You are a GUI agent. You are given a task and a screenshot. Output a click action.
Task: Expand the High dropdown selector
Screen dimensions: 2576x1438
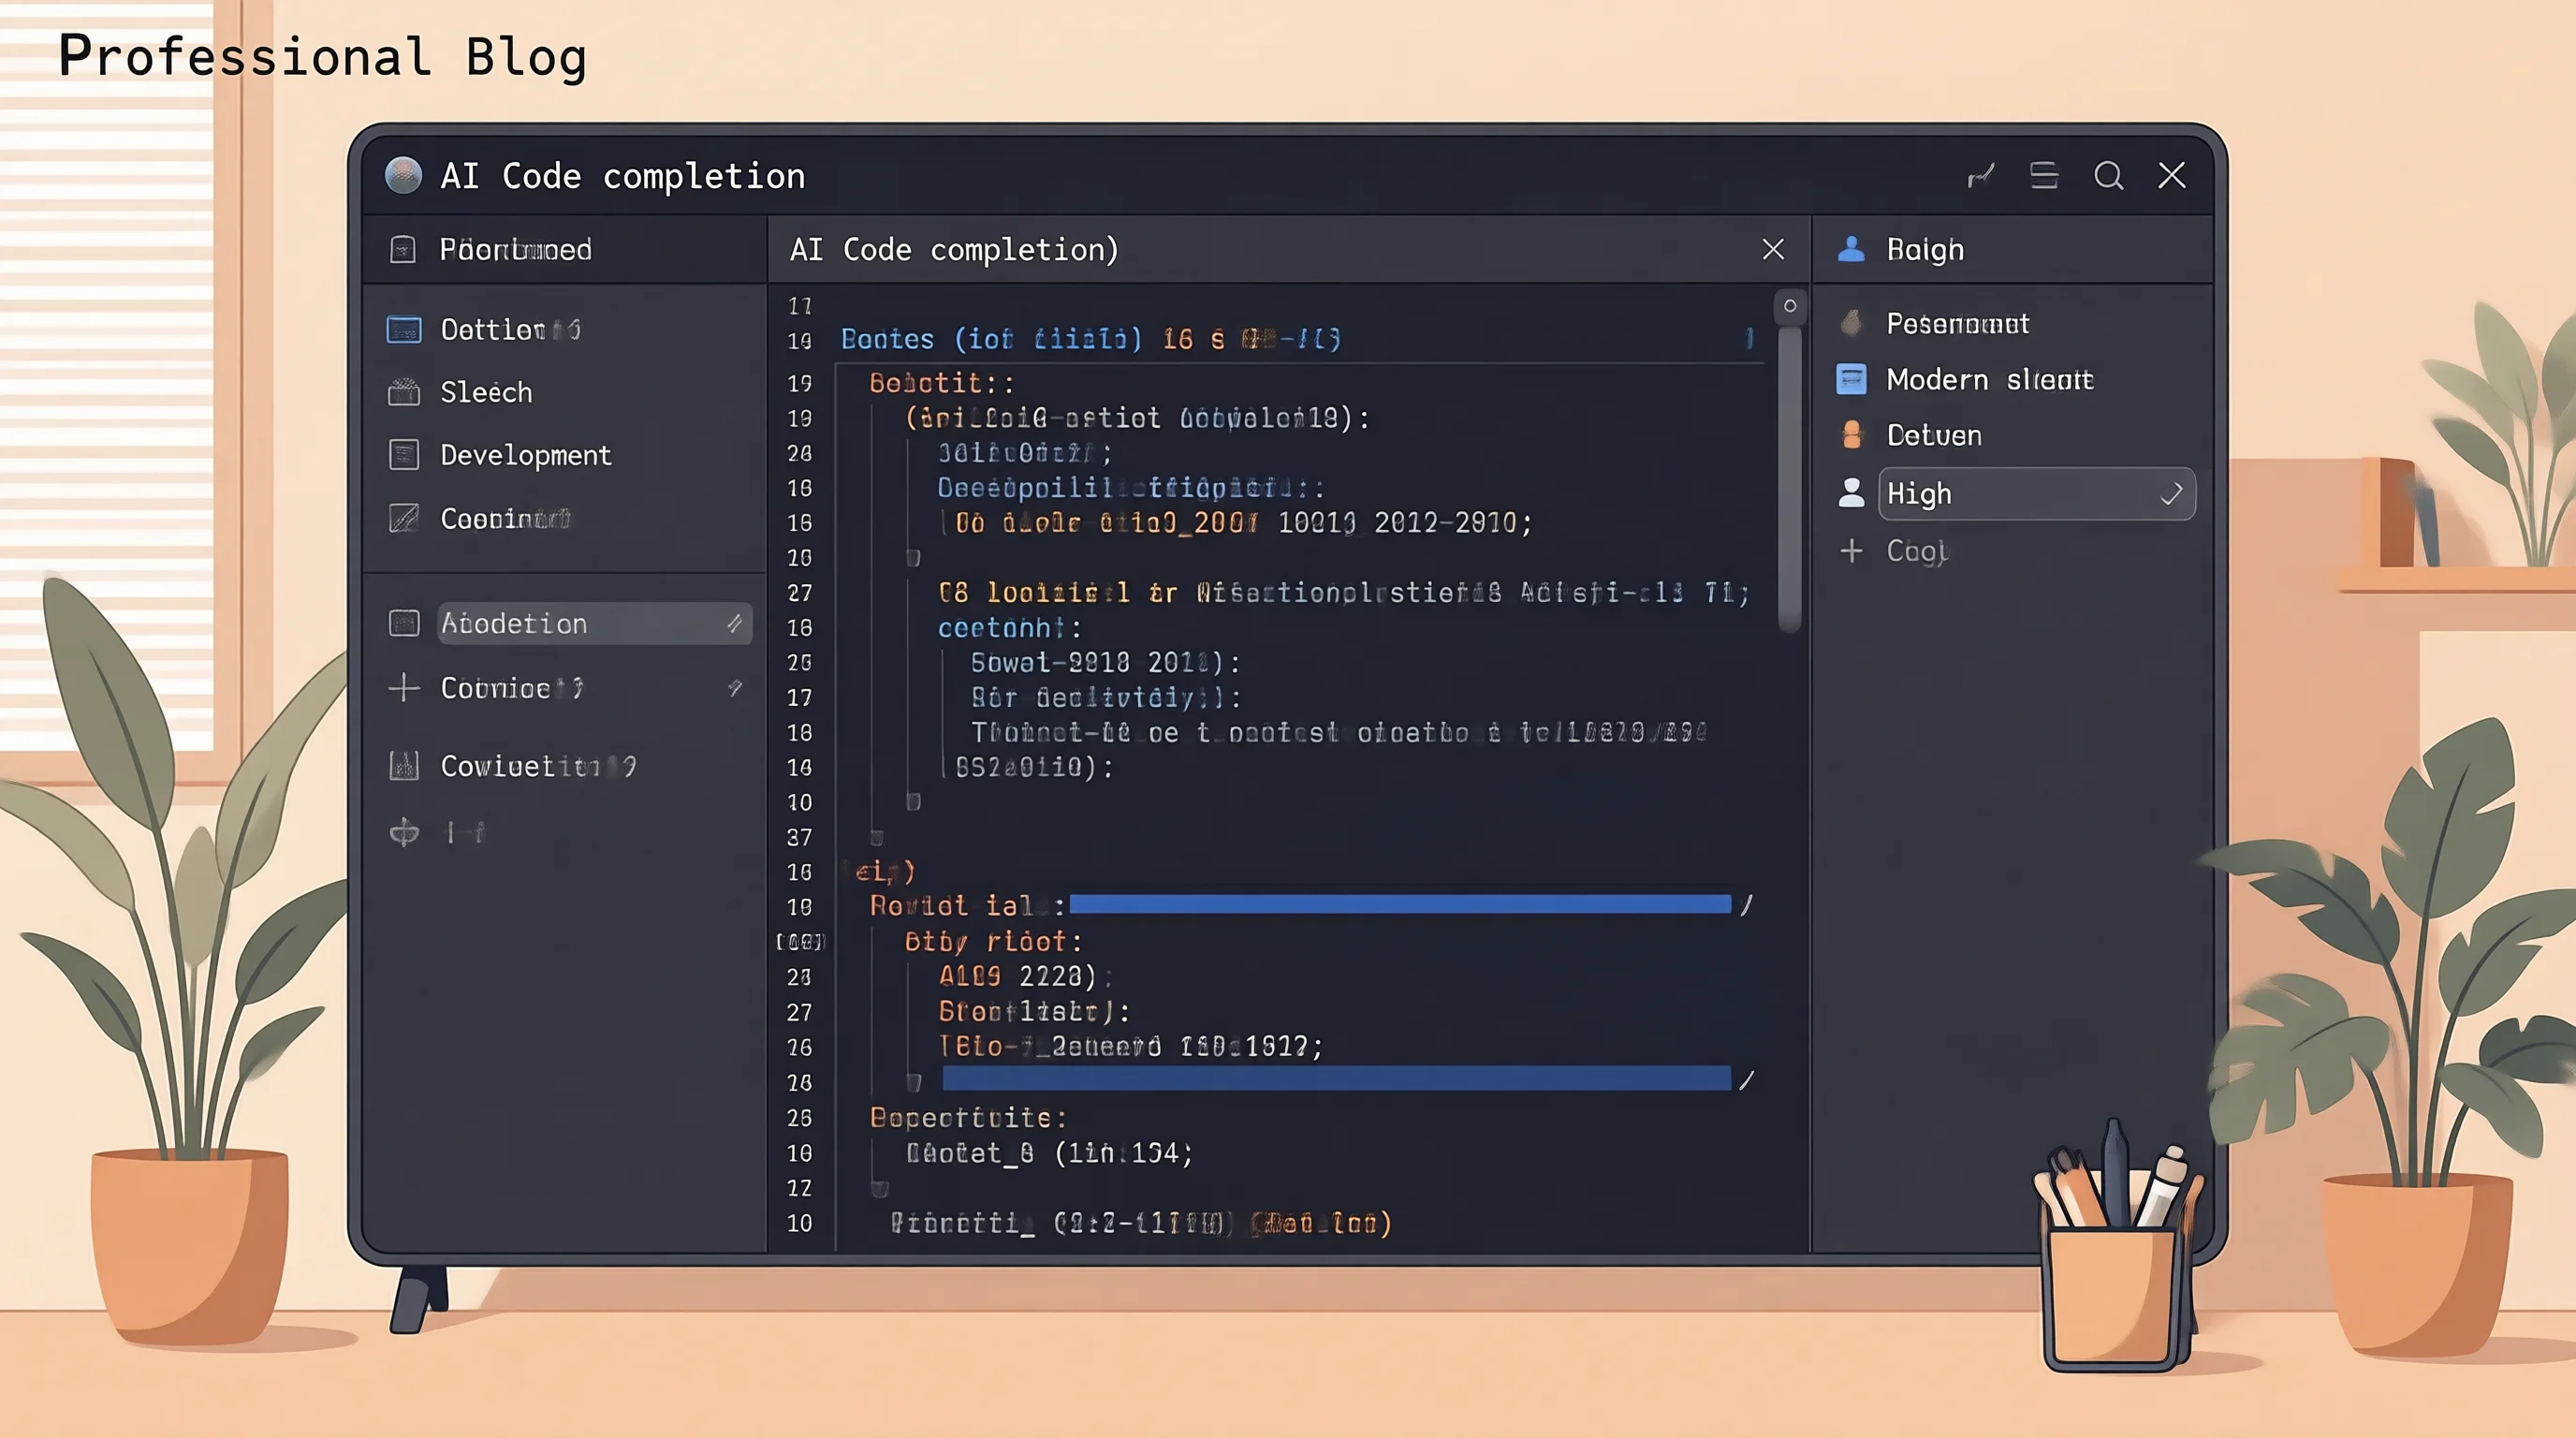[2037, 494]
